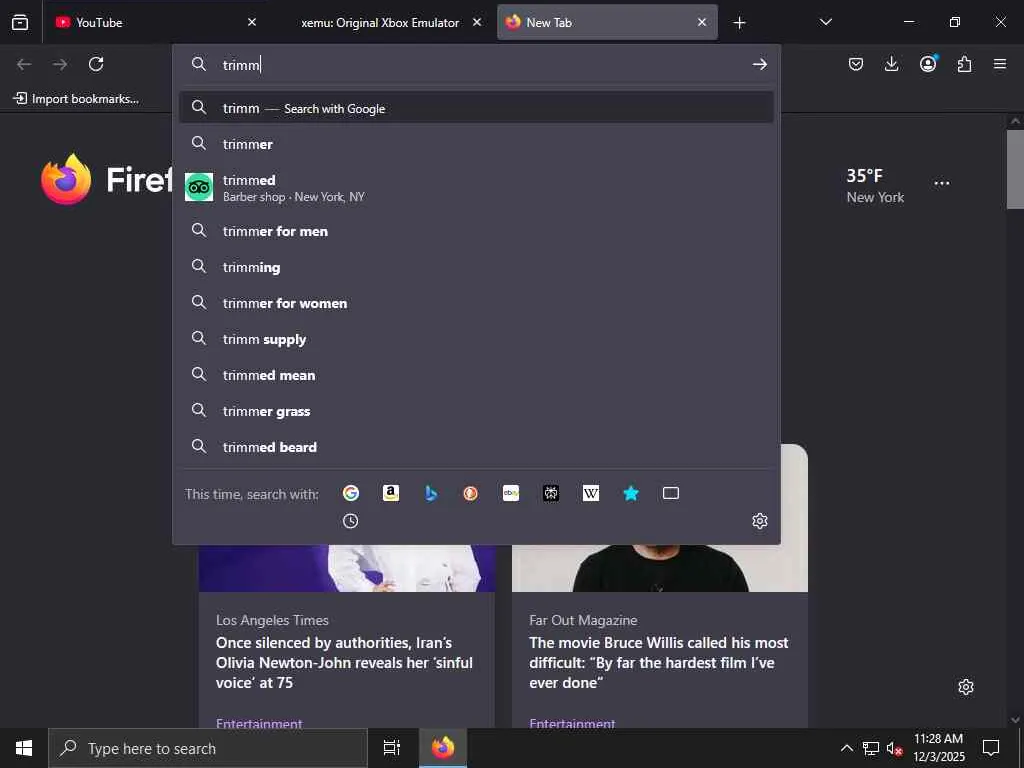Open the weather widget three-dot menu
This screenshot has width=1024, height=768.
pos(942,183)
